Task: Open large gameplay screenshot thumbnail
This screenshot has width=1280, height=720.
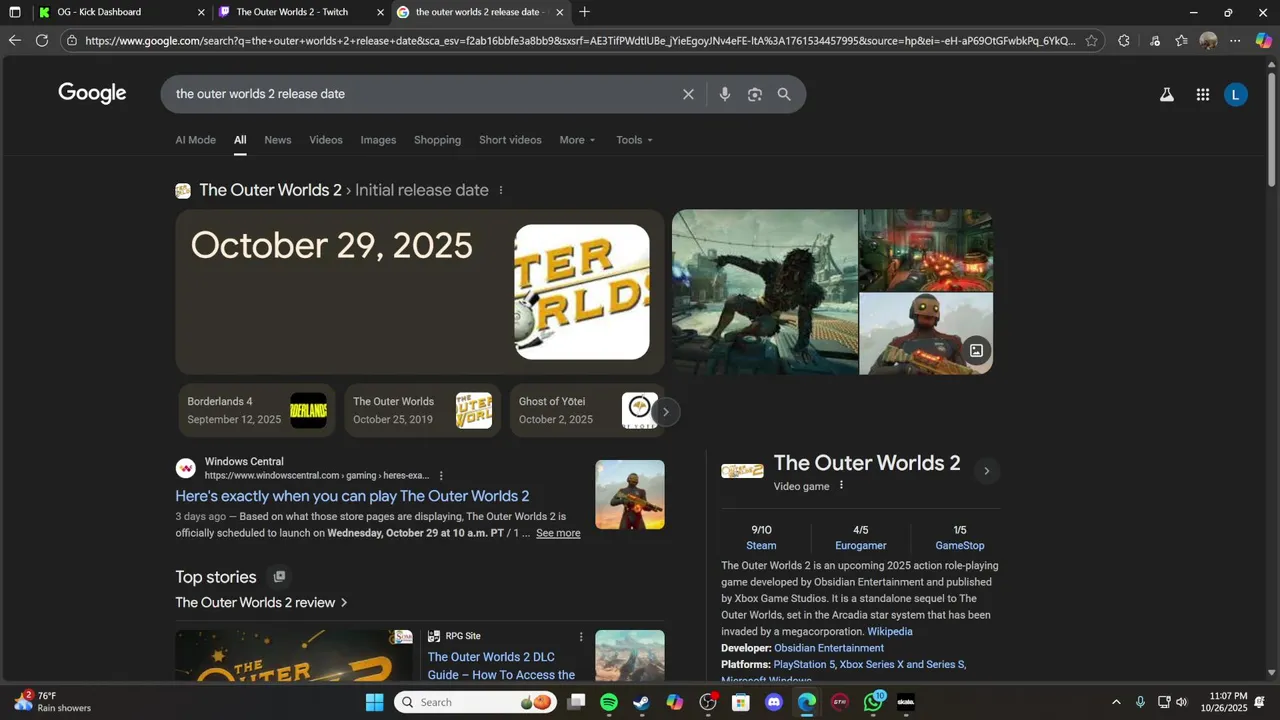Action: click(x=765, y=292)
